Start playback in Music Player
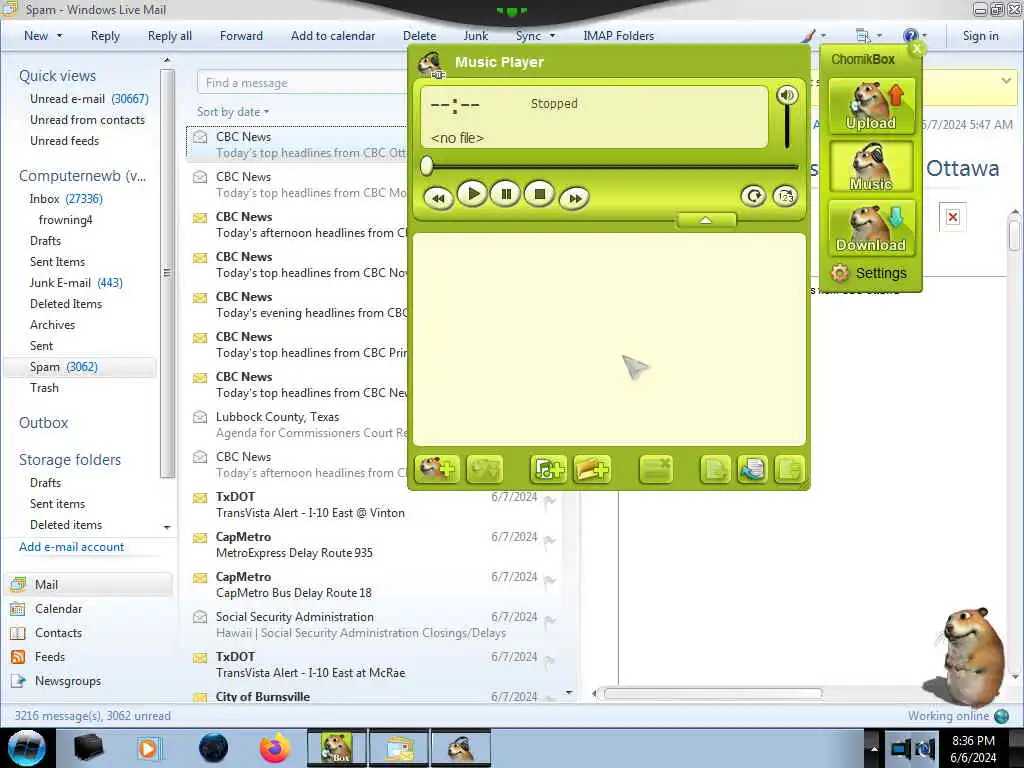Screen dimensions: 1024x768 472,194
